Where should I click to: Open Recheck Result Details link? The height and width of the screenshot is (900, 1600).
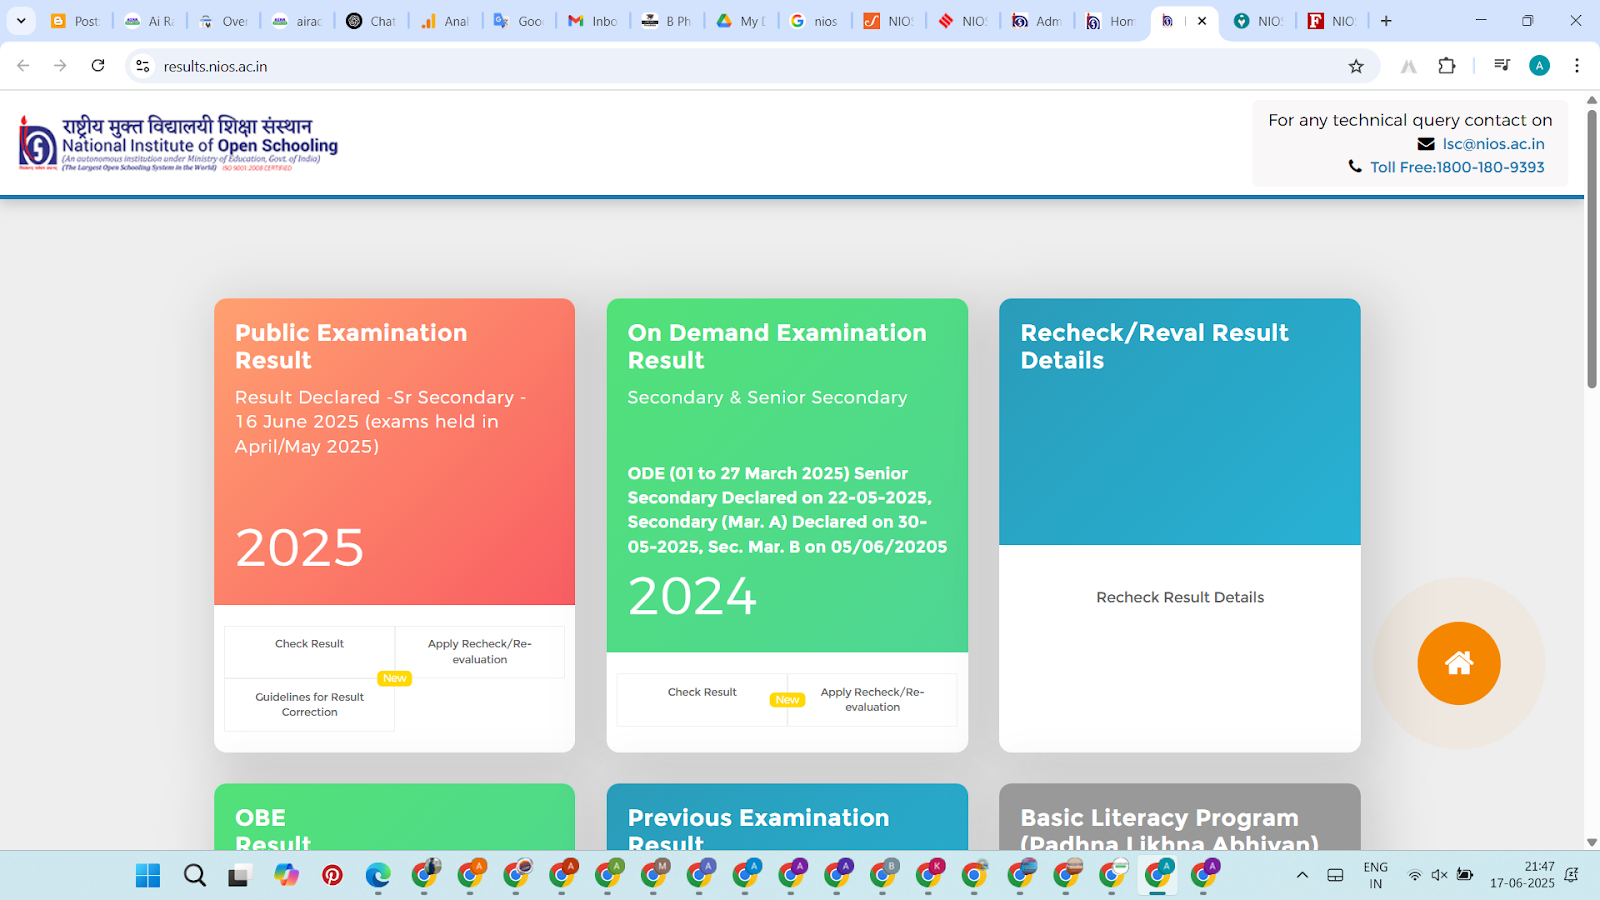point(1180,597)
